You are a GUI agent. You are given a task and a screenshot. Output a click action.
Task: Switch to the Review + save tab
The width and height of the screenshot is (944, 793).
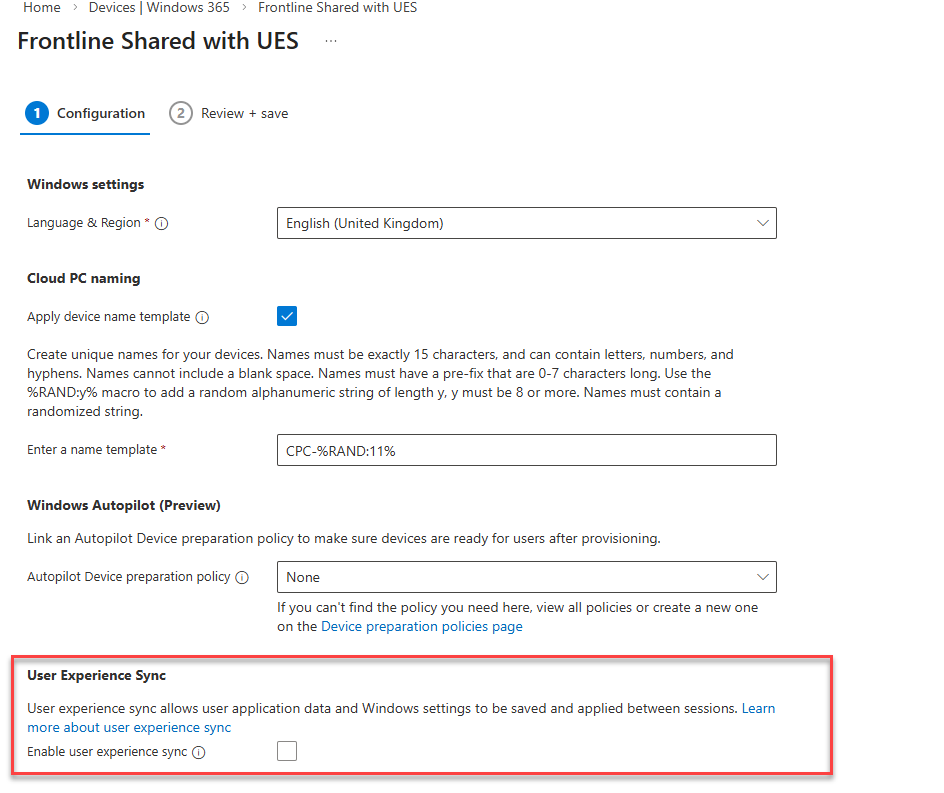tap(244, 114)
